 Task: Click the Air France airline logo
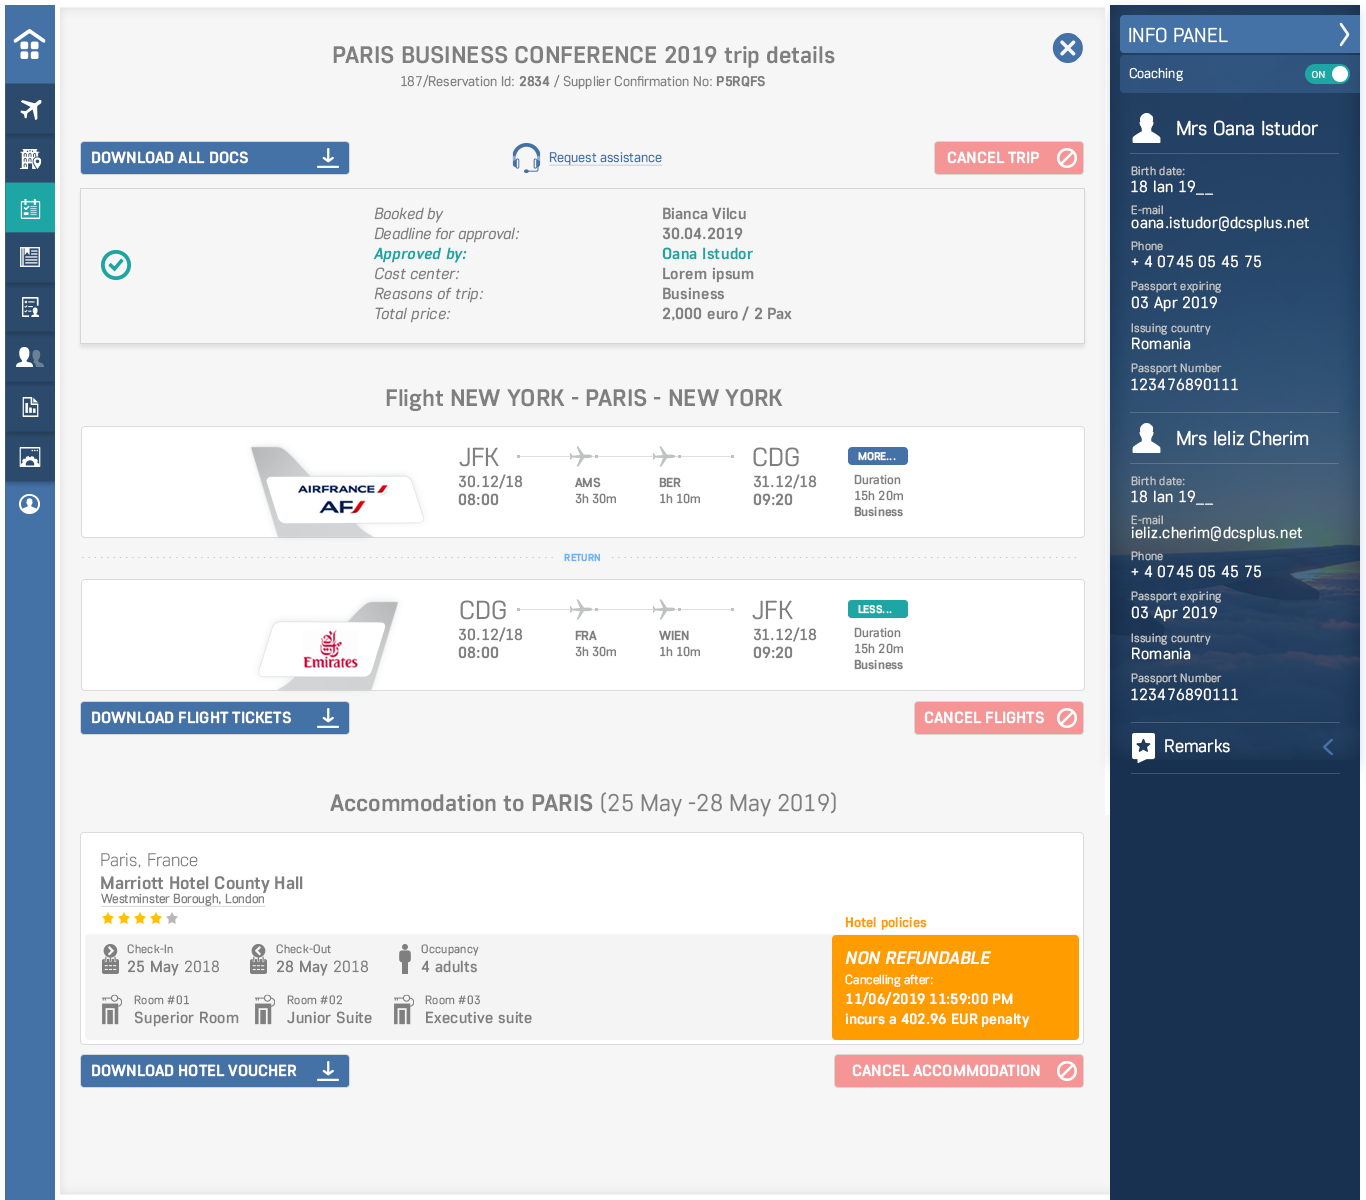[343, 497]
